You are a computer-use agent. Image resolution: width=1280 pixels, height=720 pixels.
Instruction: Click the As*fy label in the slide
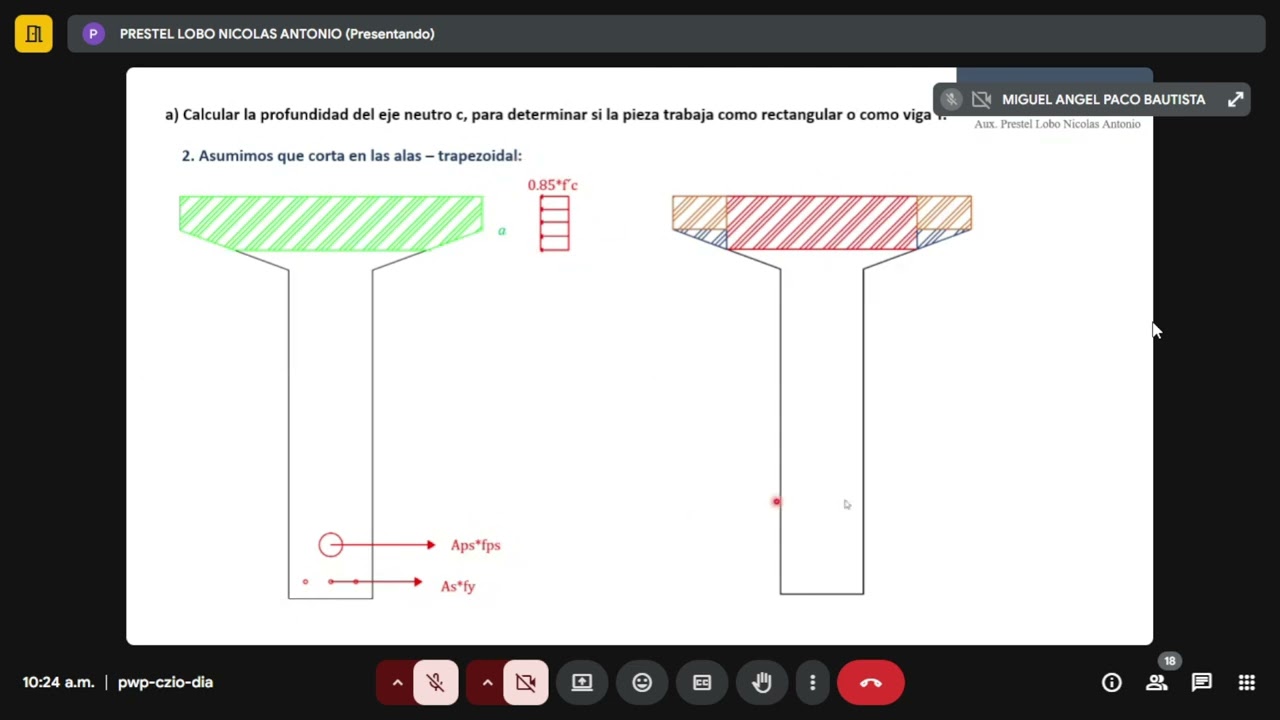click(x=458, y=586)
